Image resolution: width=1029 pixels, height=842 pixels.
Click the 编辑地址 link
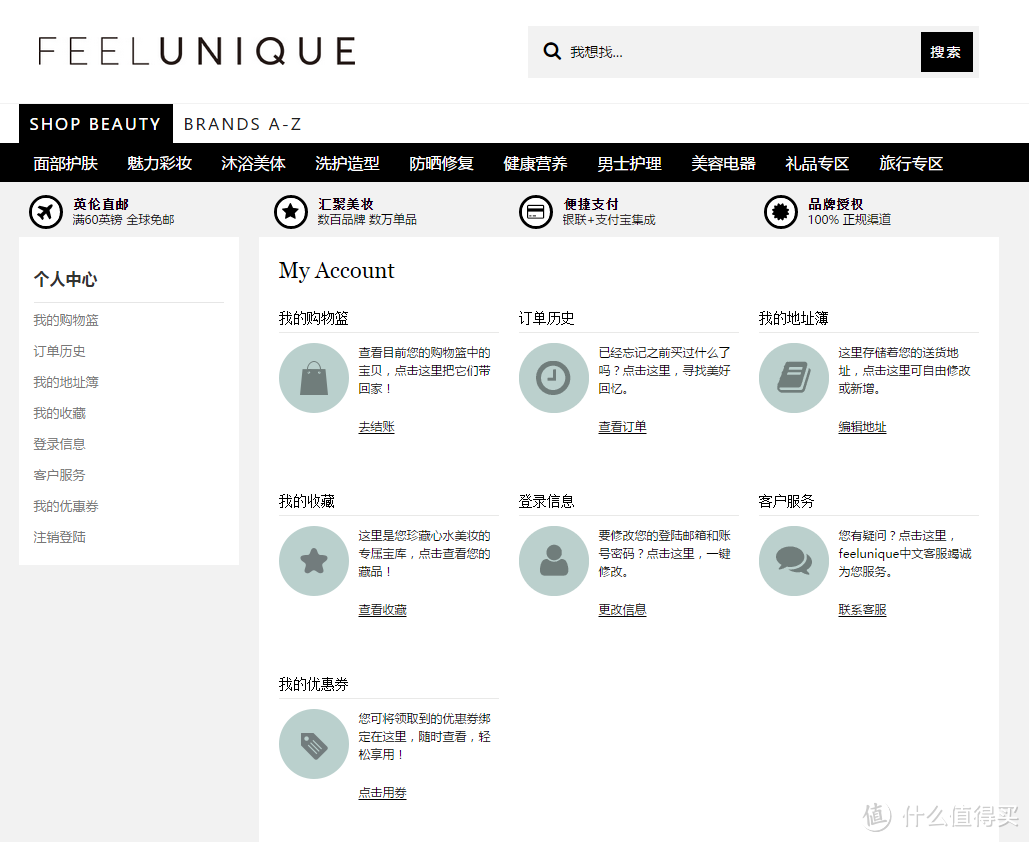862,427
